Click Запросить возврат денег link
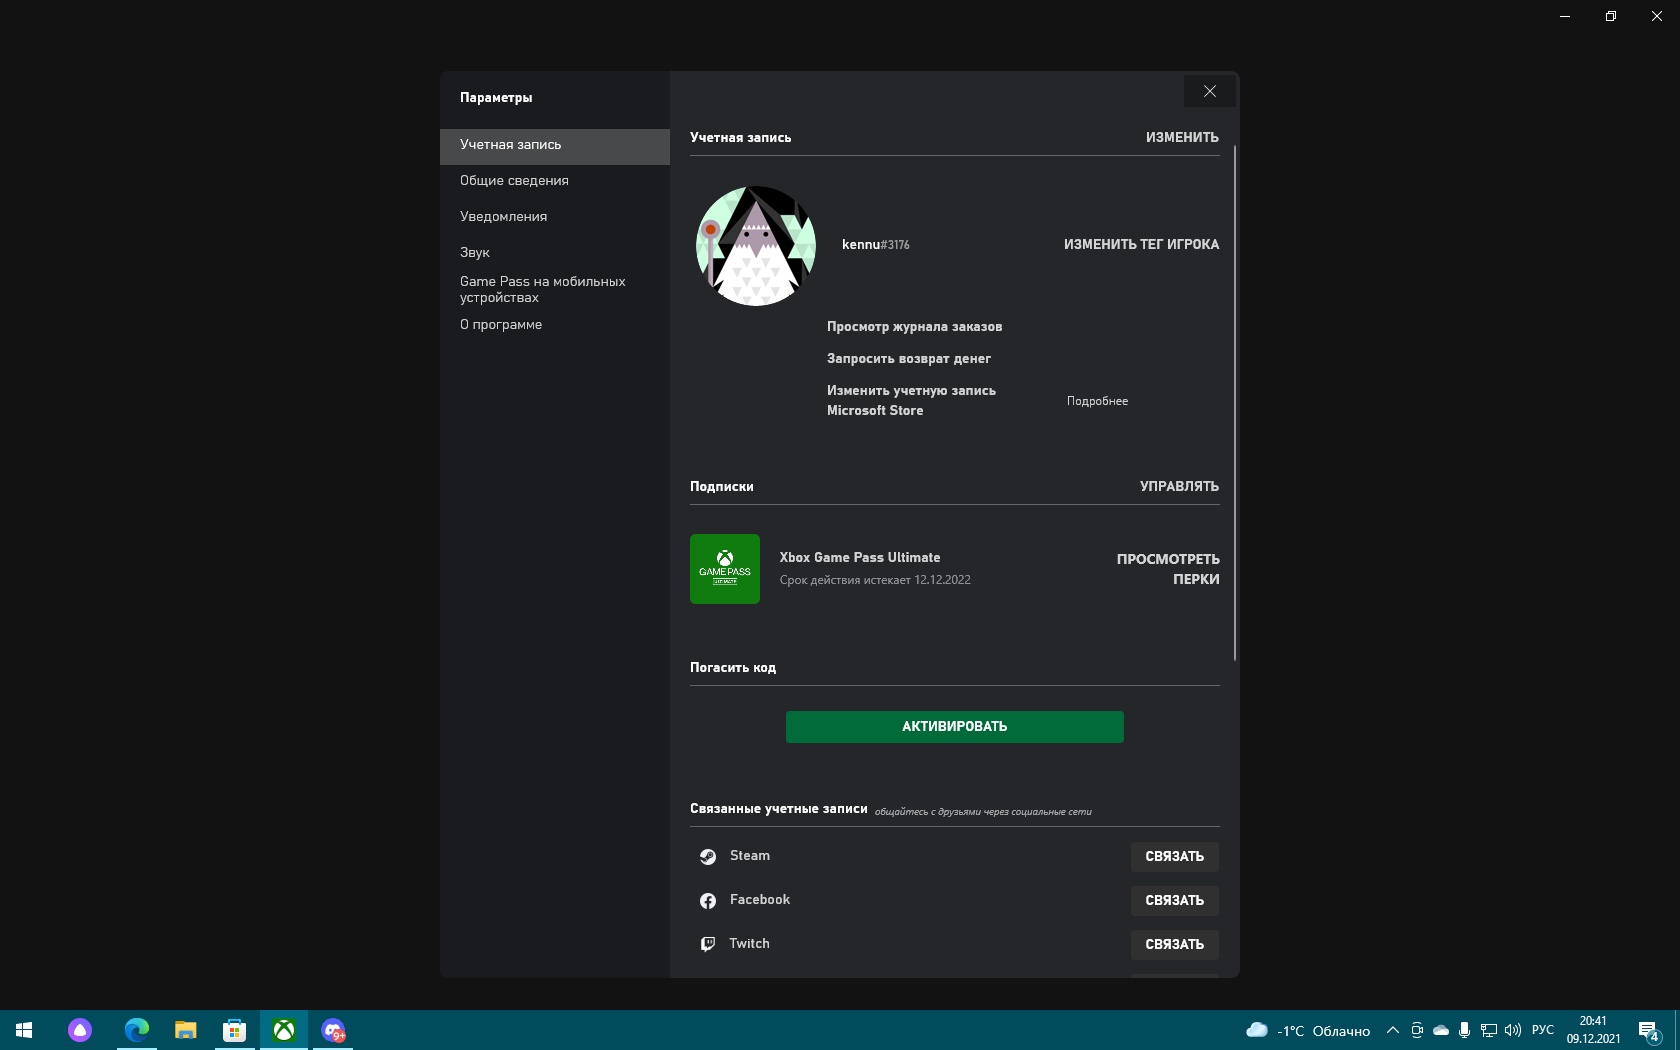Image resolution: width=1680 pixels, height=1050 pixels. coord(909,359)
